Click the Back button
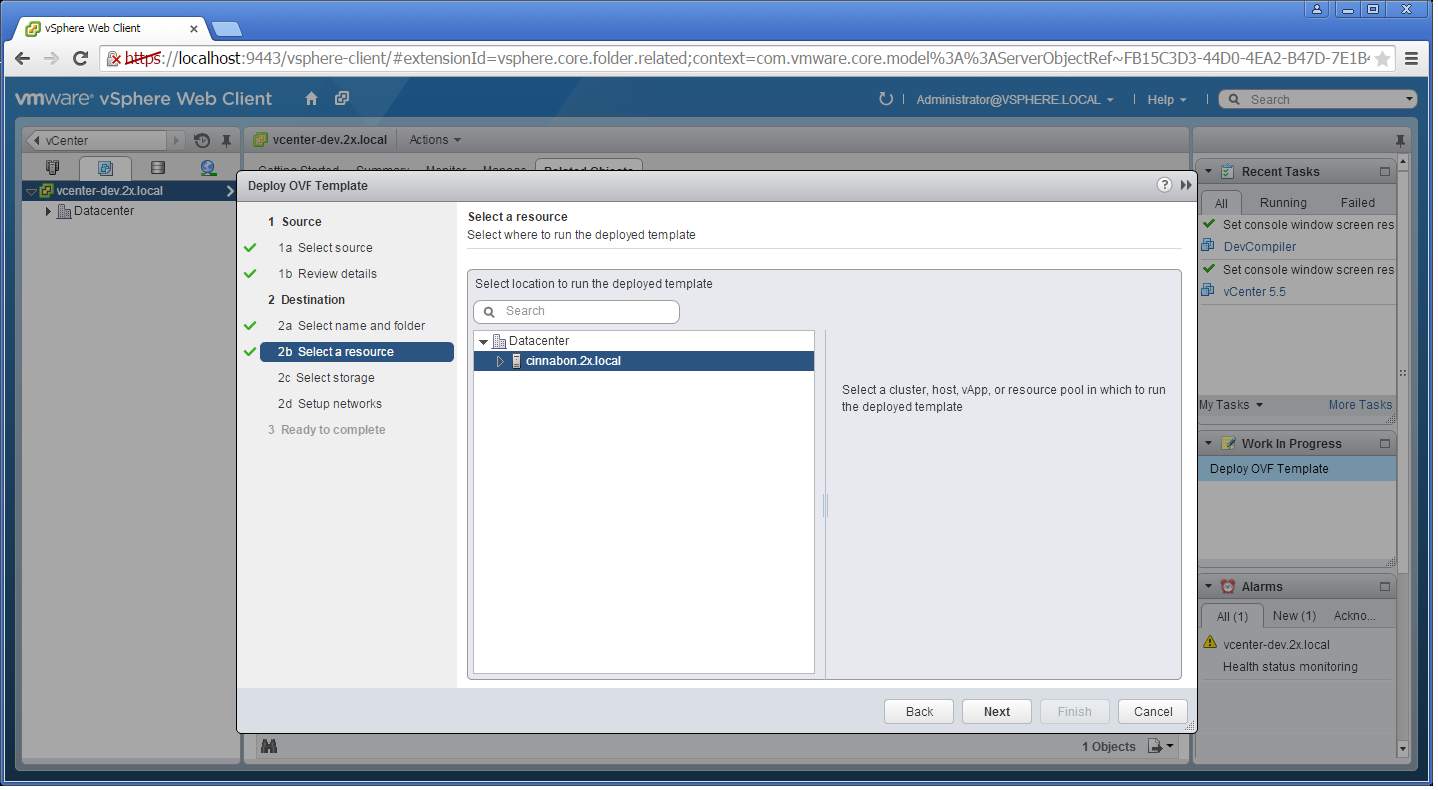1438x790 pixels. 919,712
